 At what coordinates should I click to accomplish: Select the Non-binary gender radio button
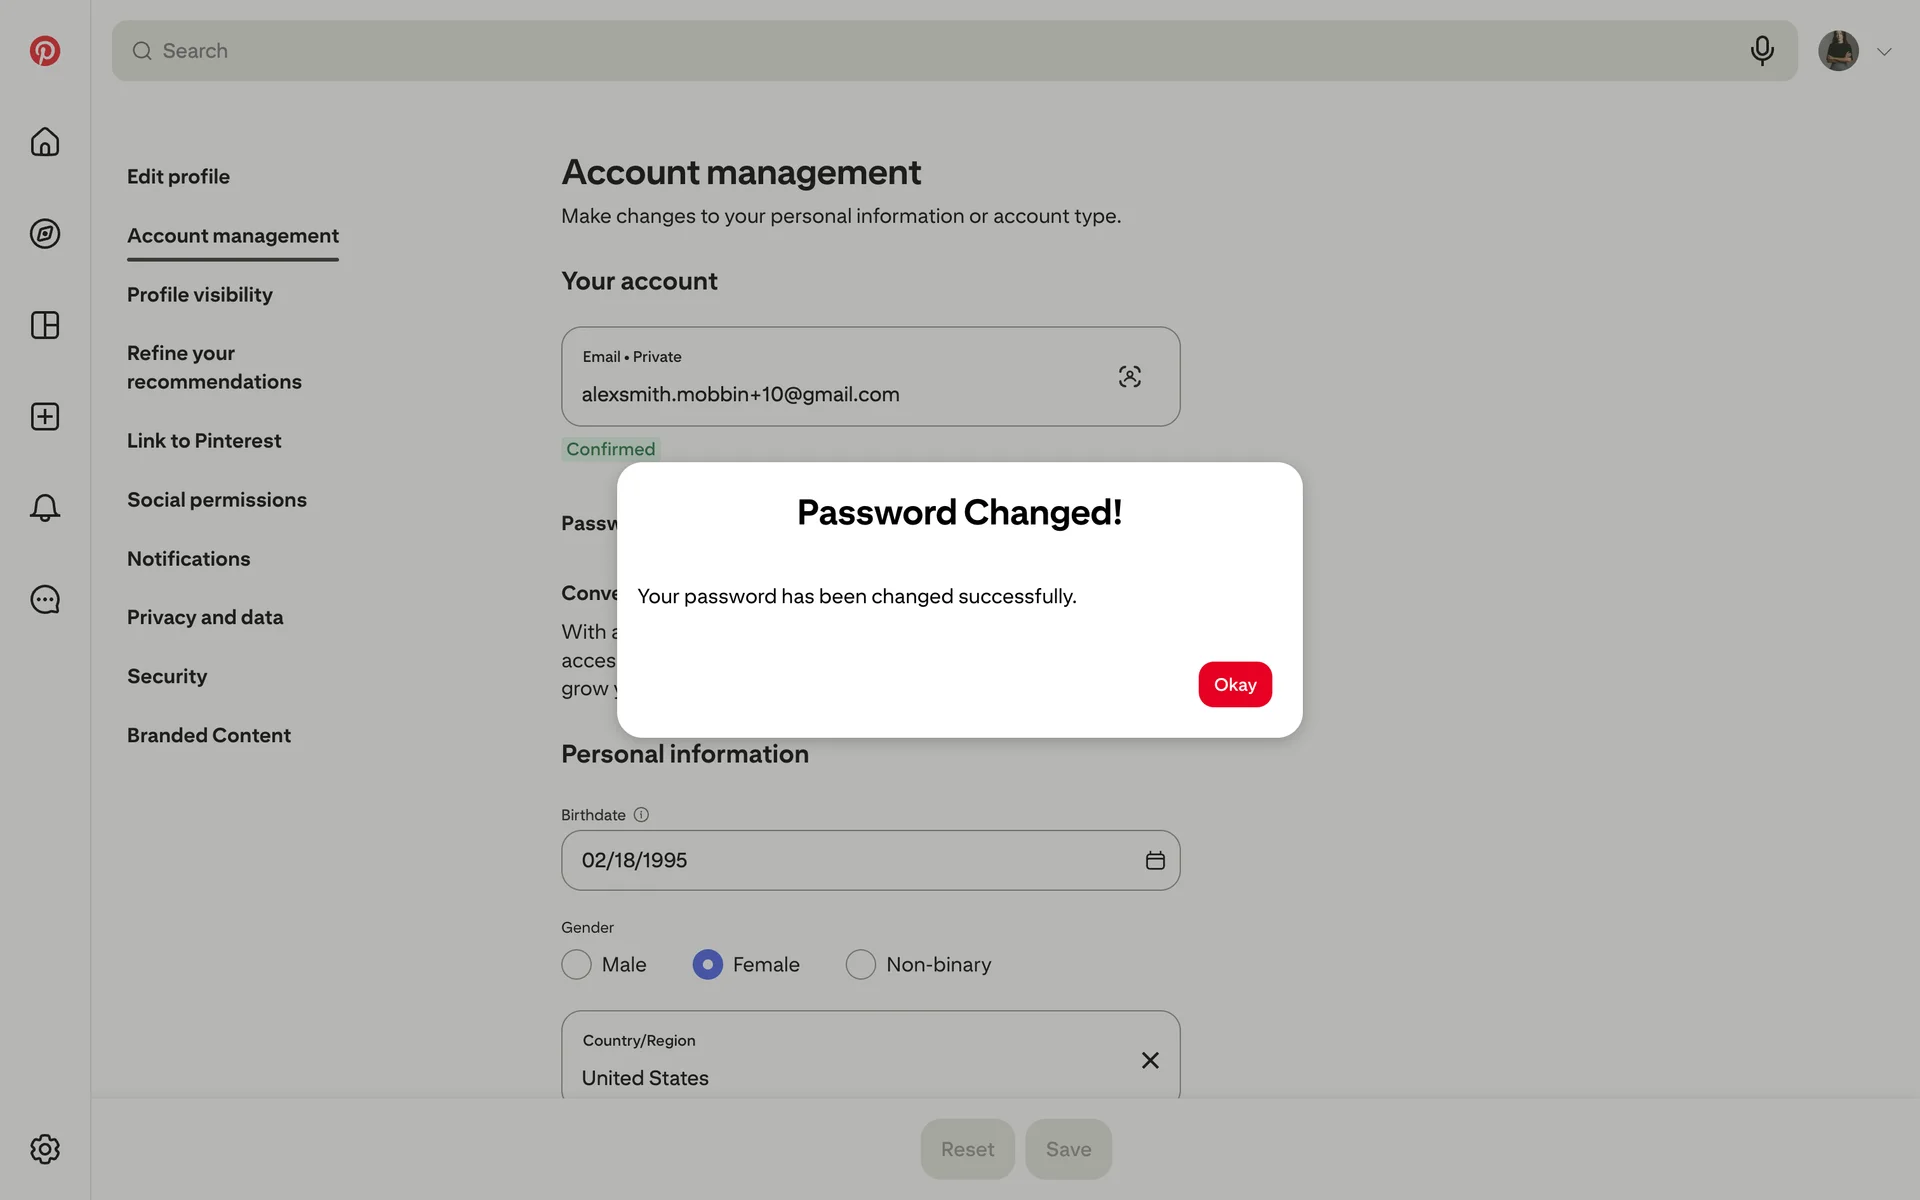tap(860, 964)
